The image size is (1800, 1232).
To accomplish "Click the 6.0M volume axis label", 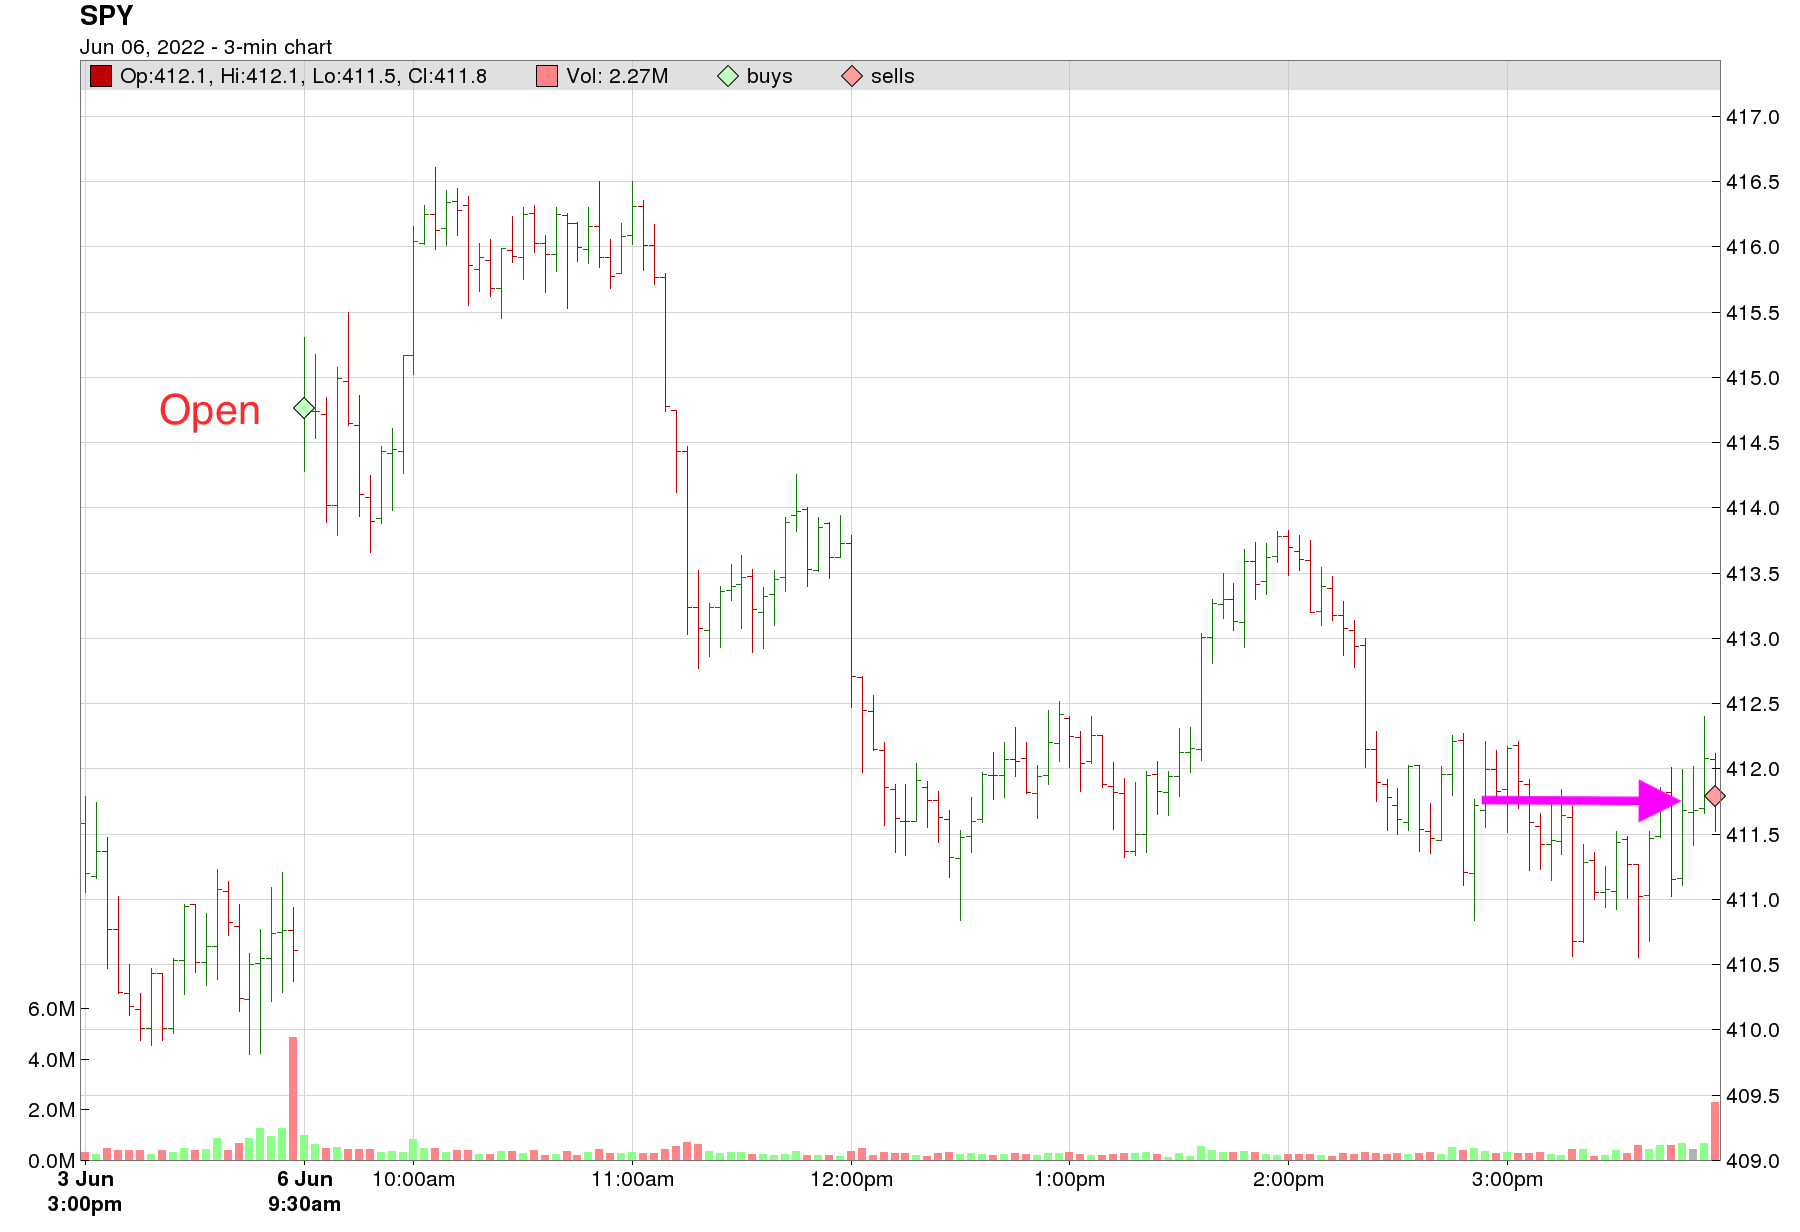I will coord(52,1009).
